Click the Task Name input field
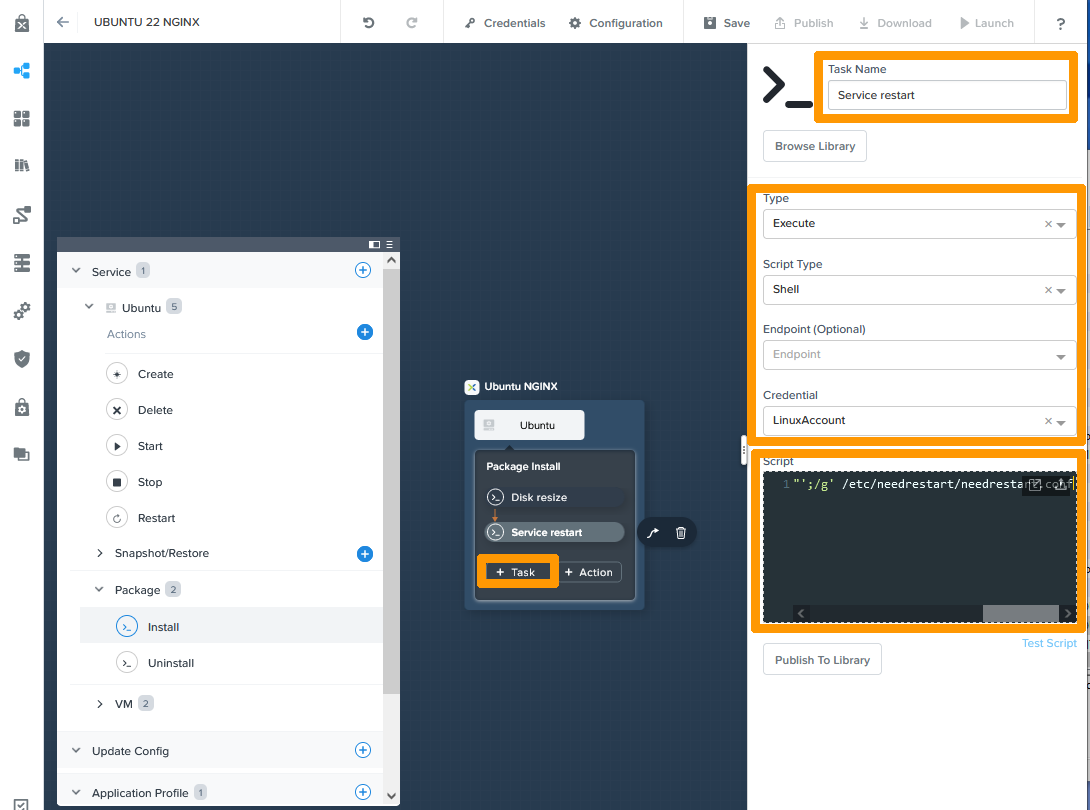1090x810 pixels. tap(946, 95)
